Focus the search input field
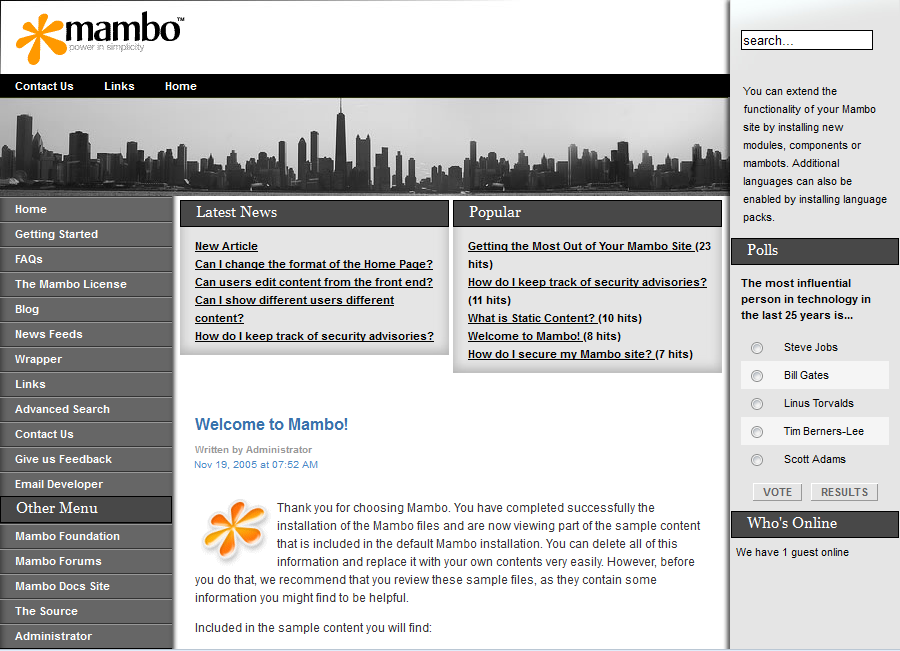This screenshot has width=900, height=651. pos(806,40)
